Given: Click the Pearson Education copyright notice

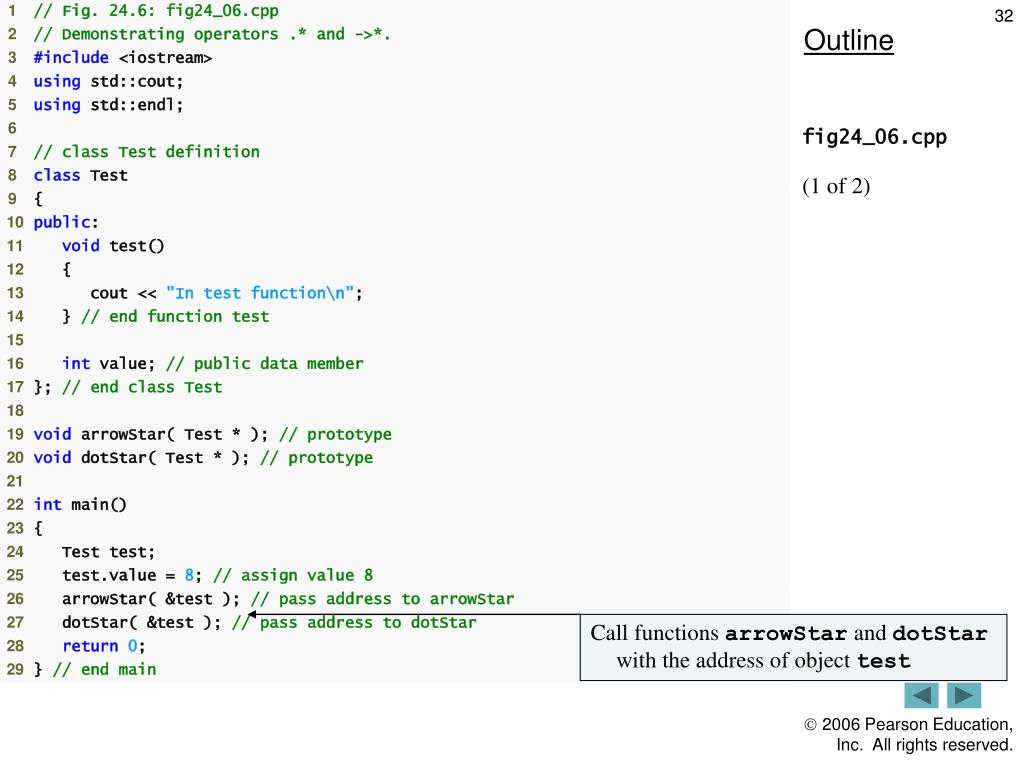Looking at the screenshot, I should 909,734.
